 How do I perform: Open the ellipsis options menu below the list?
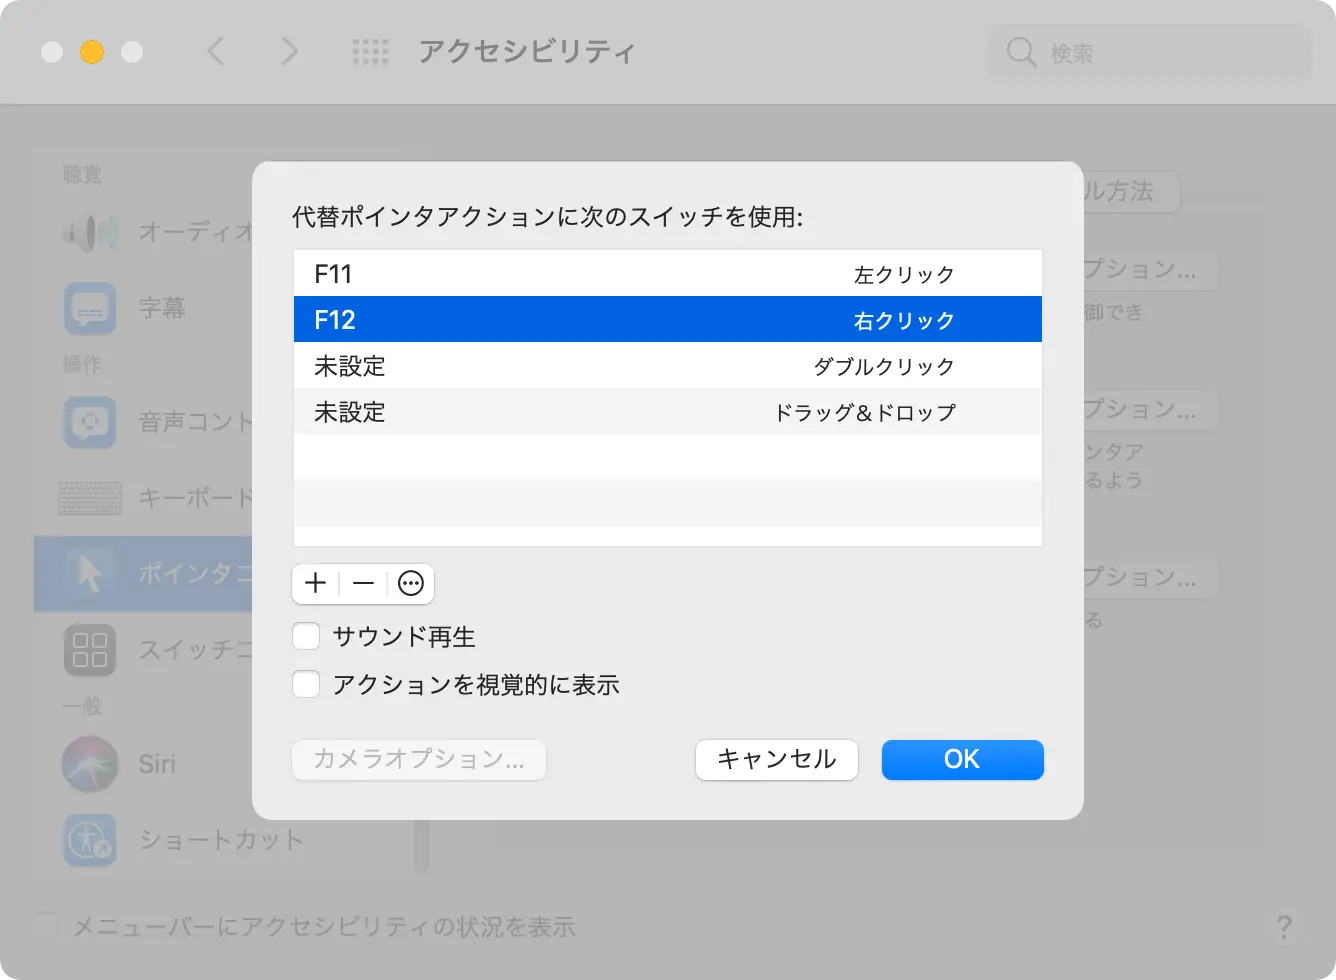(x=411, y=584)
